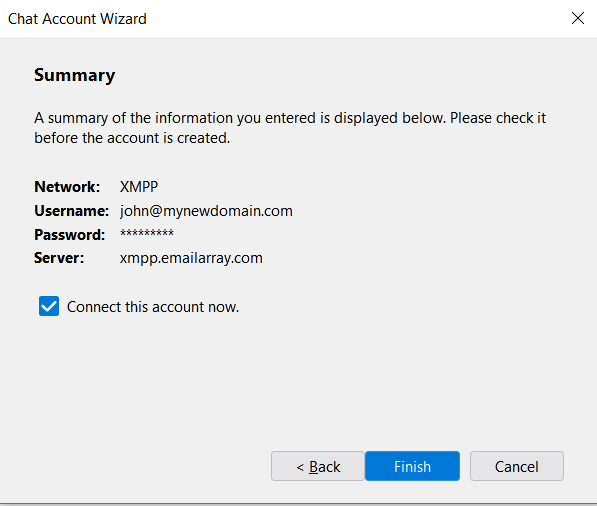
Task: Click the username john@mynewdomain.com
Action: tap(206, 211)
